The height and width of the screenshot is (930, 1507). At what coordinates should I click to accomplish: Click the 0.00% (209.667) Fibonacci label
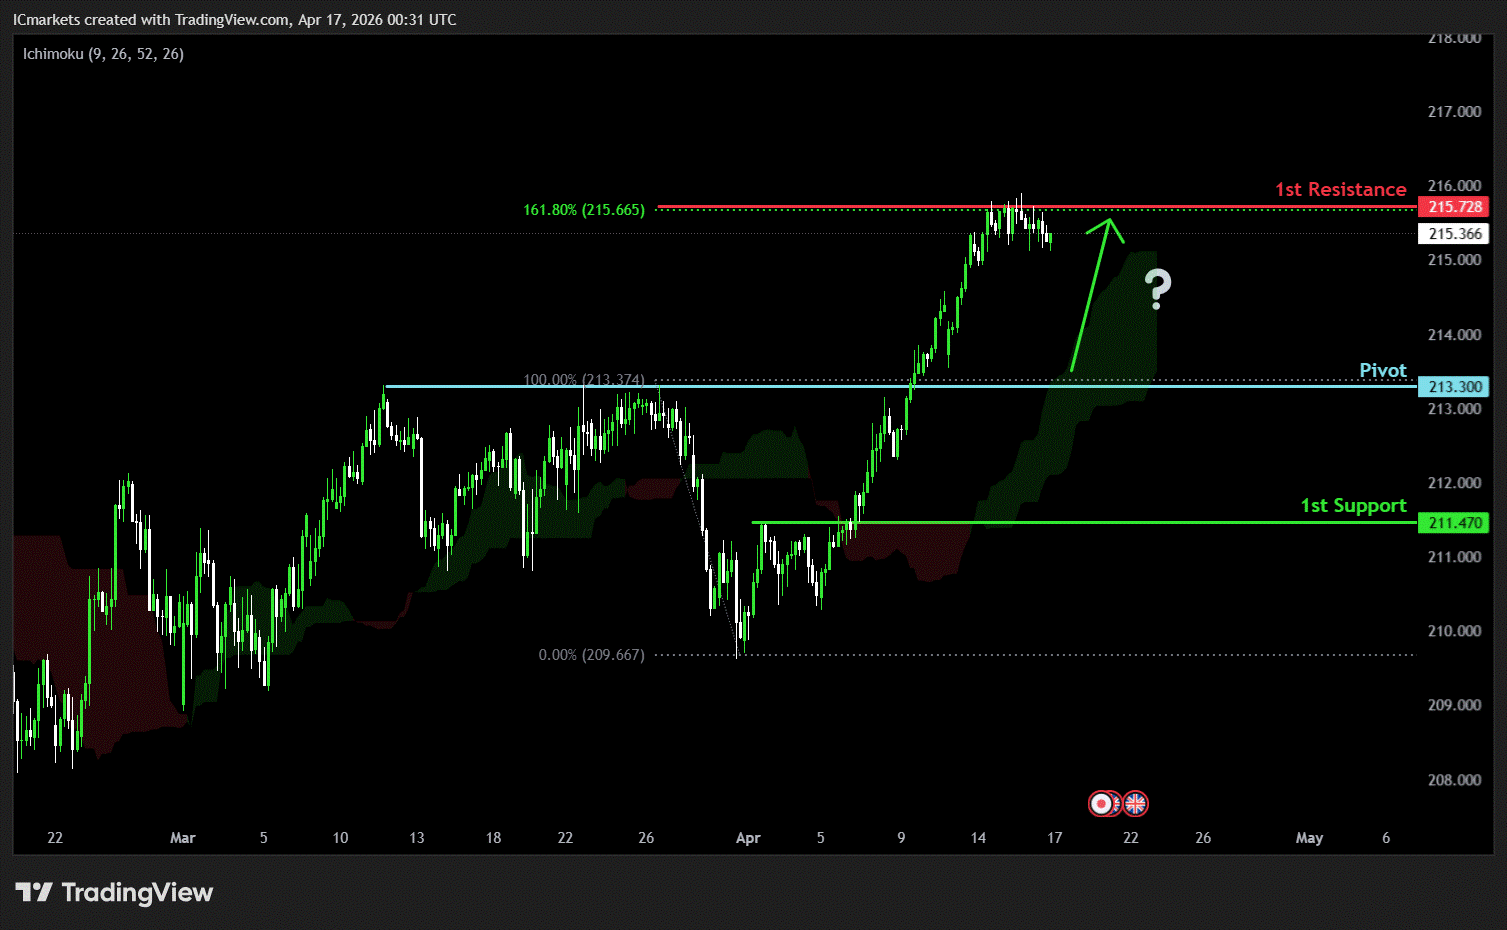coord(591,655)
